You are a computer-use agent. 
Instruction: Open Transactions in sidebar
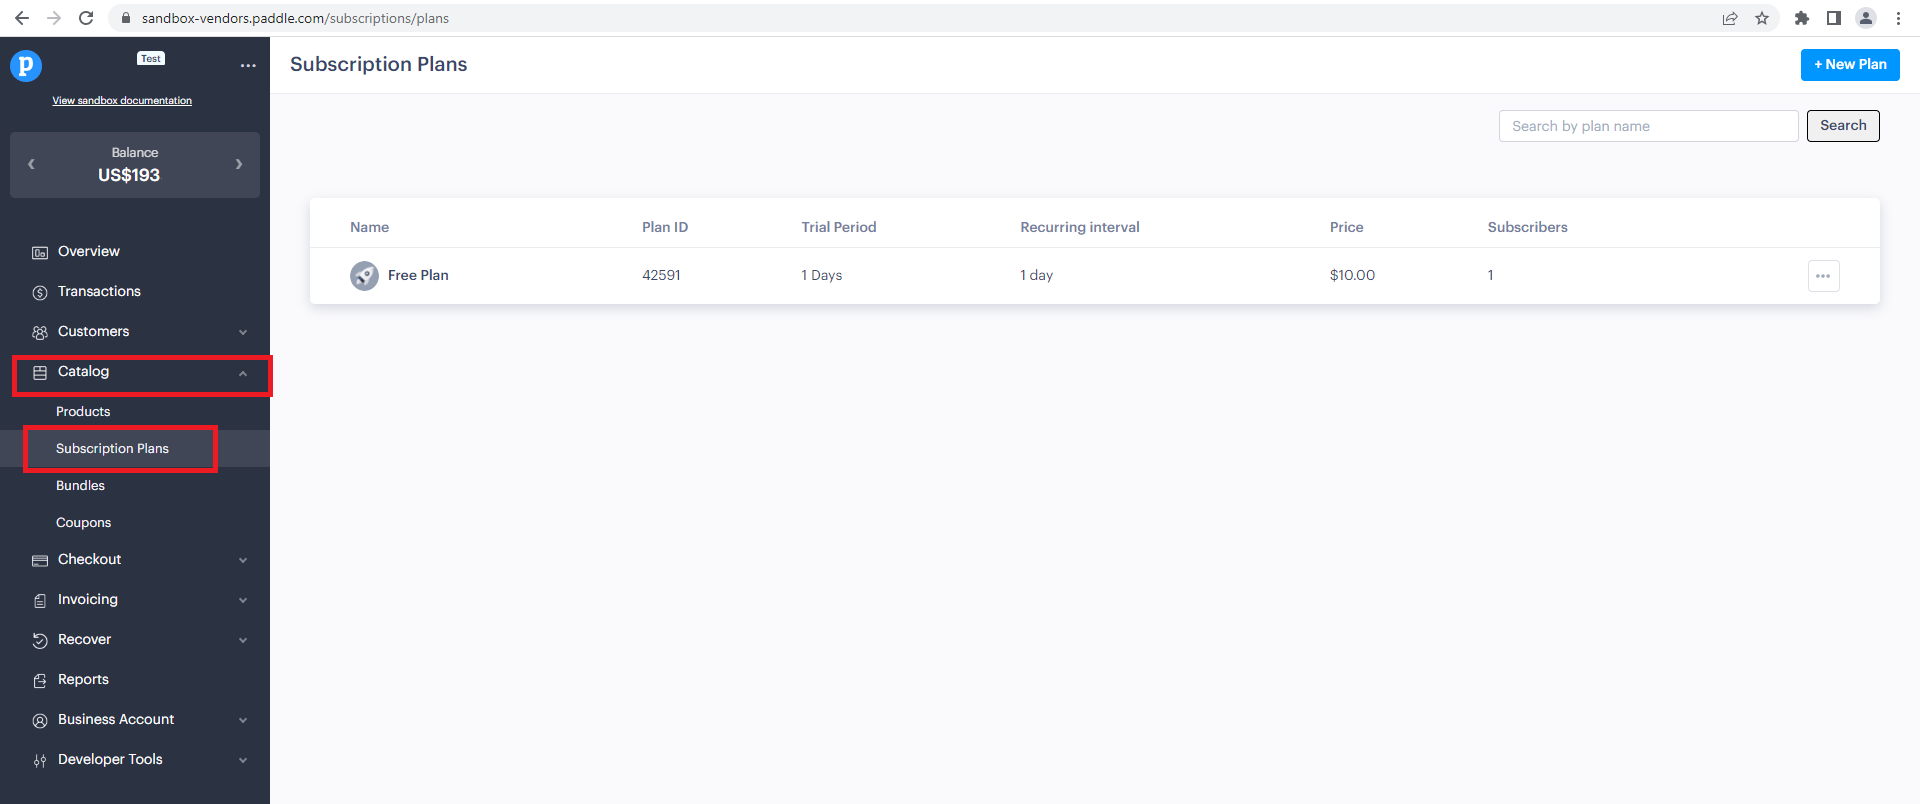[99, 291]
